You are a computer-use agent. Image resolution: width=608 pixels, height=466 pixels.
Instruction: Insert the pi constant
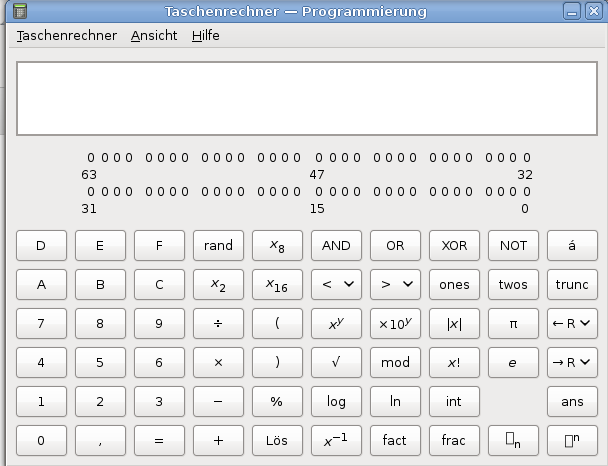(x=513, y=323)
